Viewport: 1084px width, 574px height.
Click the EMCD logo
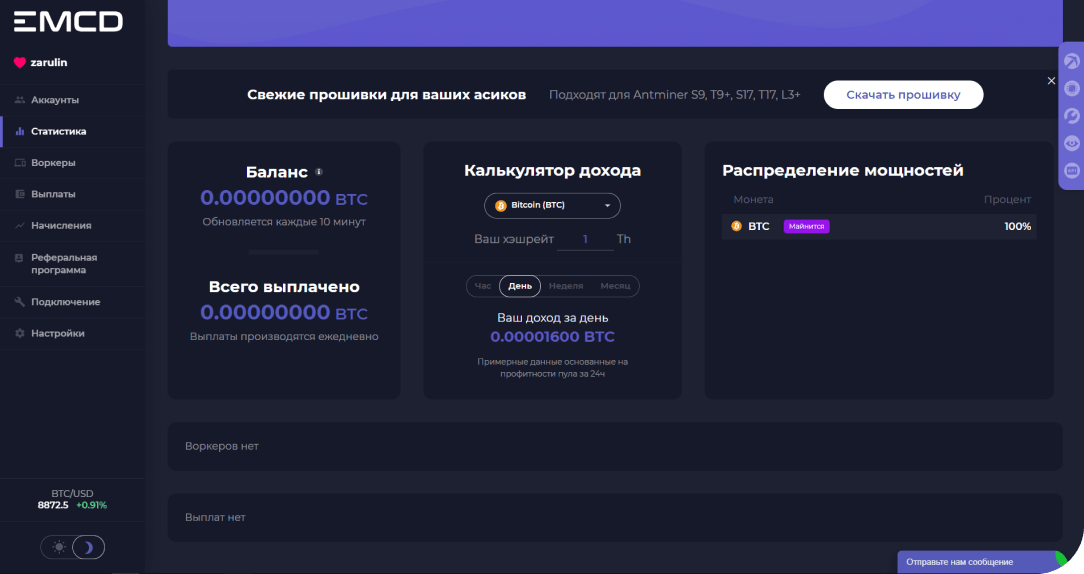68,21
